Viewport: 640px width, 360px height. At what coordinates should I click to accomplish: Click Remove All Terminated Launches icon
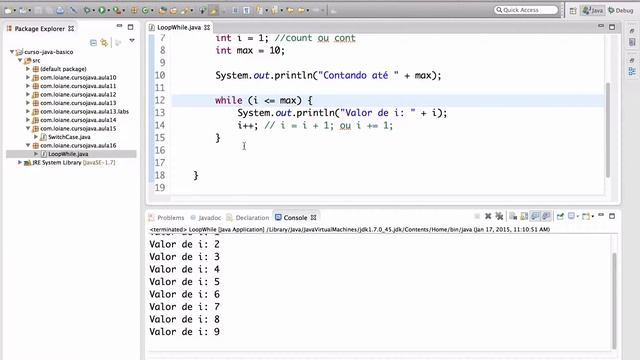(x=499, y=216)
